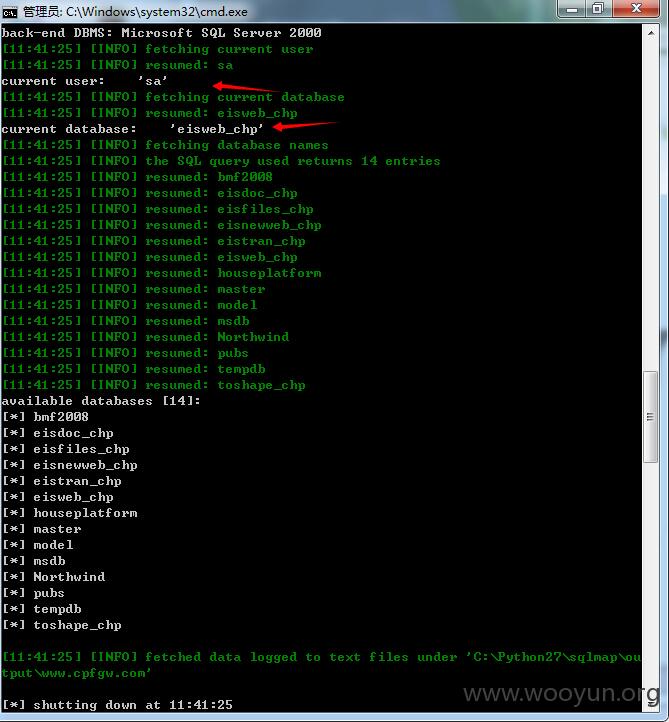Image resolution: width=669 pixels, height=722 pixels.
Task: Click the log line 'resumed: houseplatform'
Action: point(162,273)
